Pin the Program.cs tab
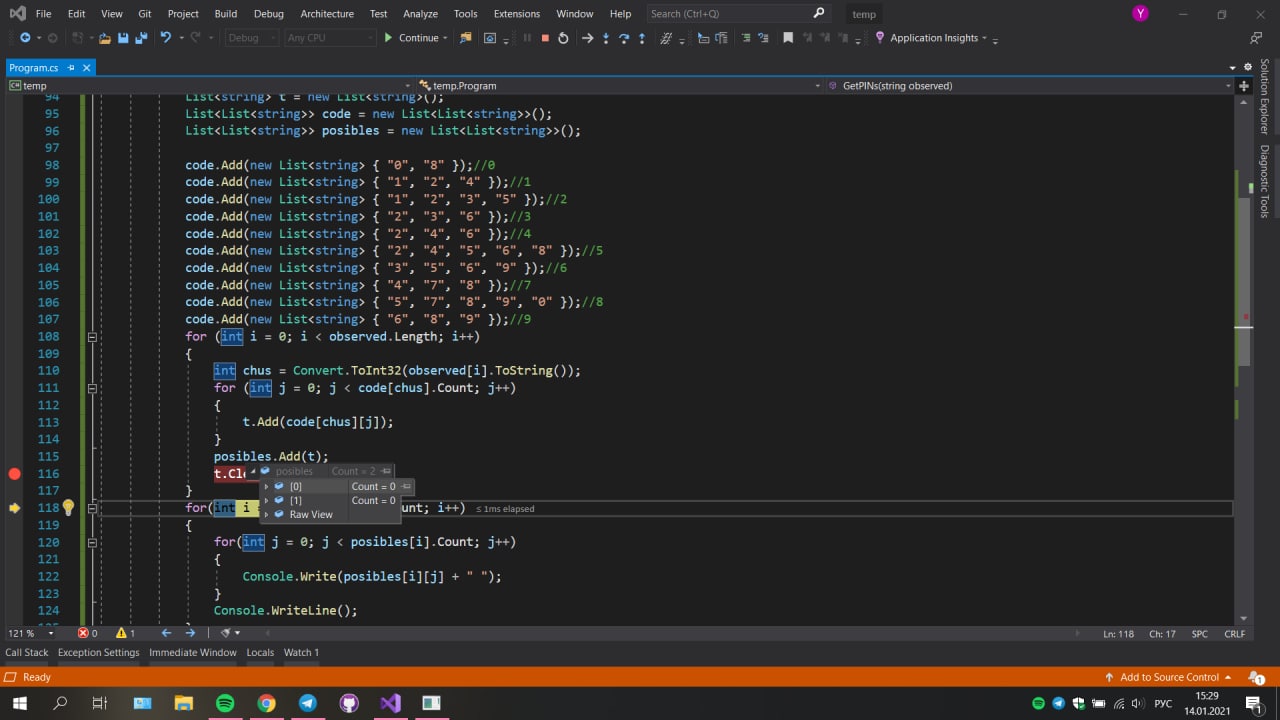The width and height of the screenshot is (1280, 720). coord(71,68)
